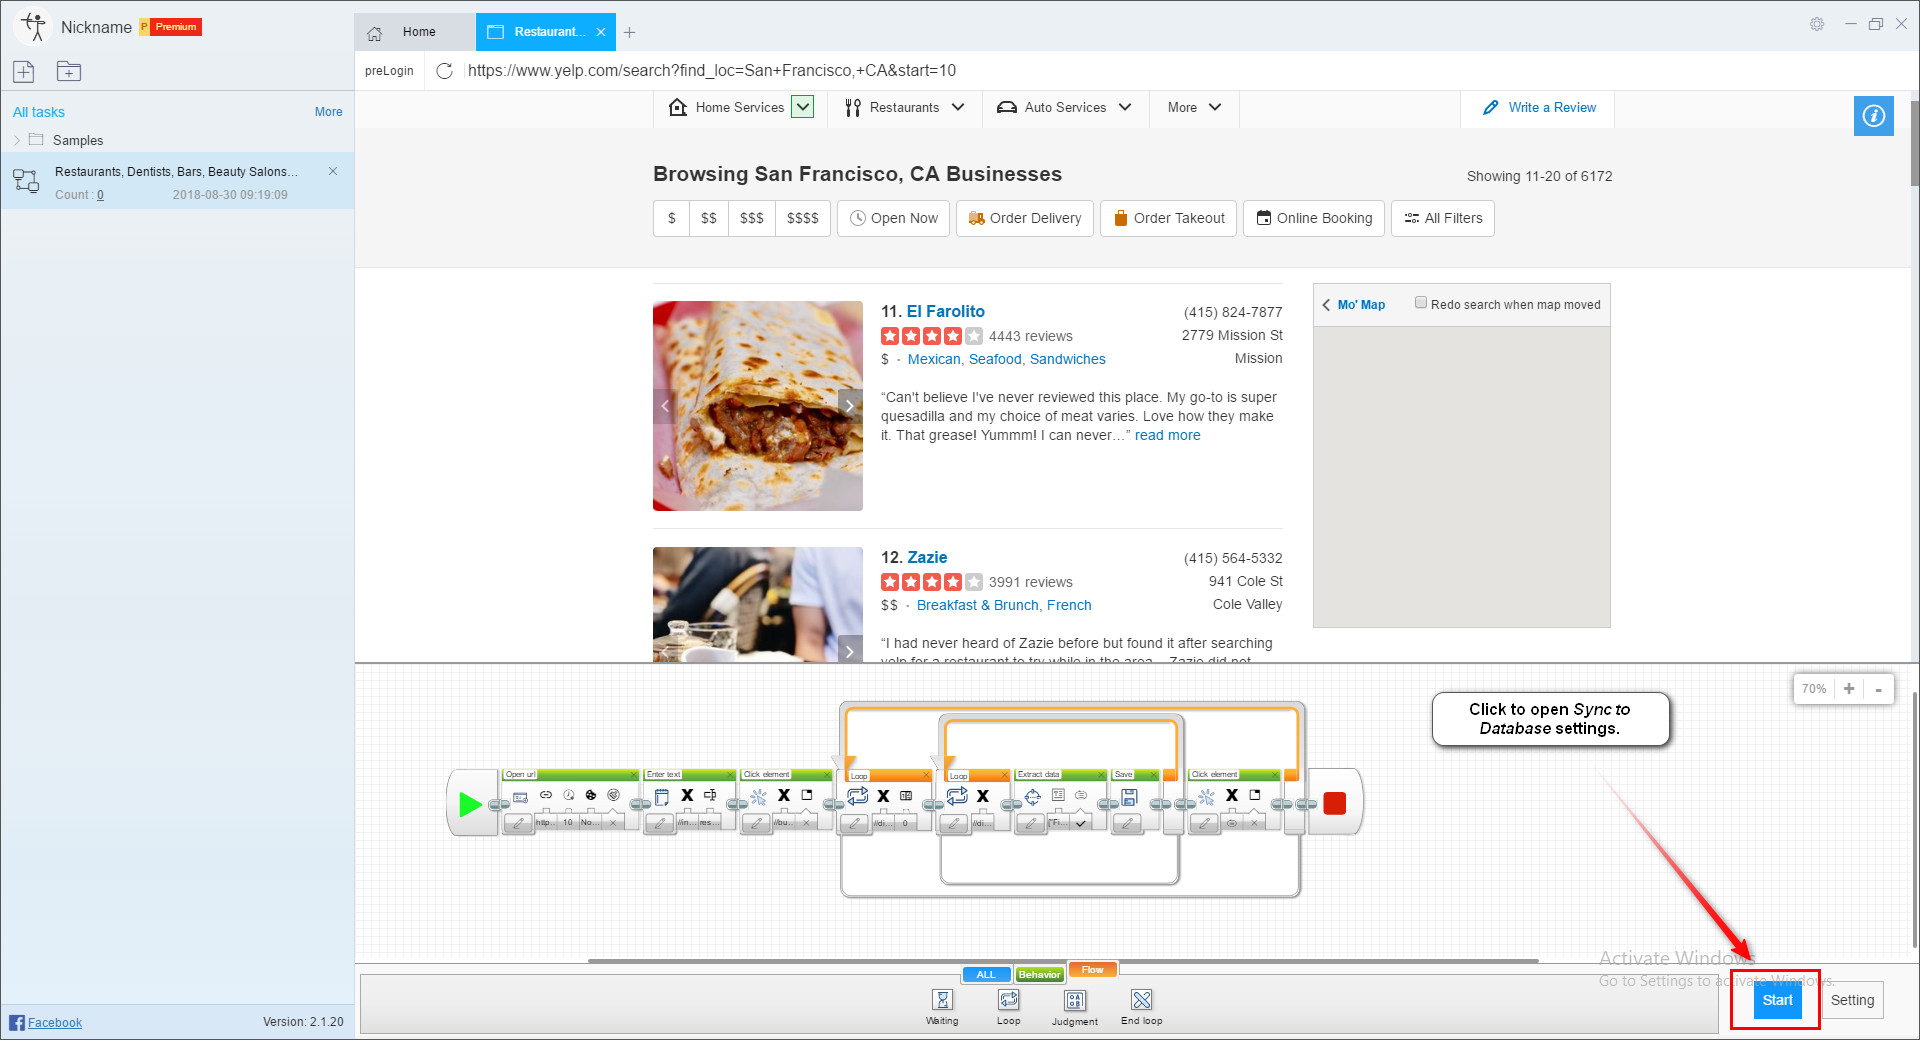Toggle the $$$$ price filter

tap(803, 218)
